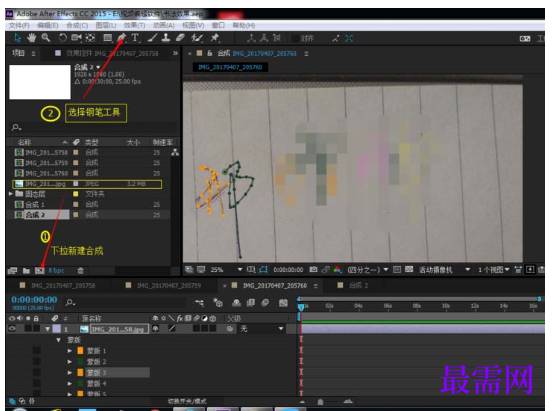Toggle lock box for mask 1
Image resolution: width=552 pixels, height=411 pixels.
(x=36, y=351)
